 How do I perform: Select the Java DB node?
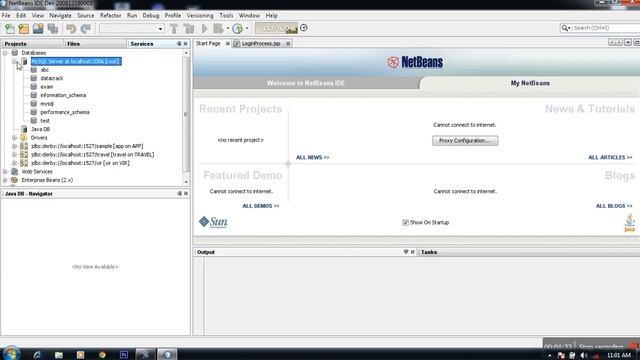point(40,129)
